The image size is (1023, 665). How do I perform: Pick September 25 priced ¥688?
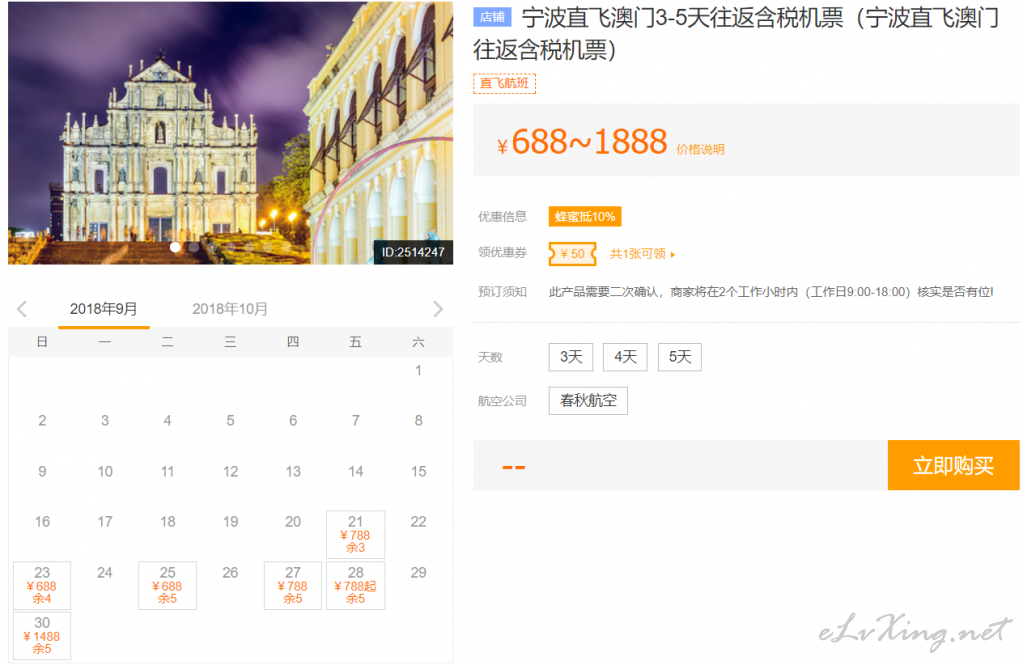[168, 585]
